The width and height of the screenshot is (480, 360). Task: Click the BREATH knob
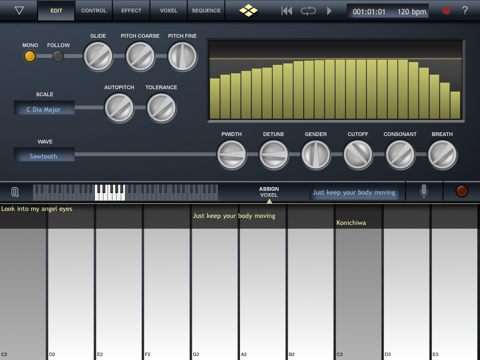(x=442, y=155)
